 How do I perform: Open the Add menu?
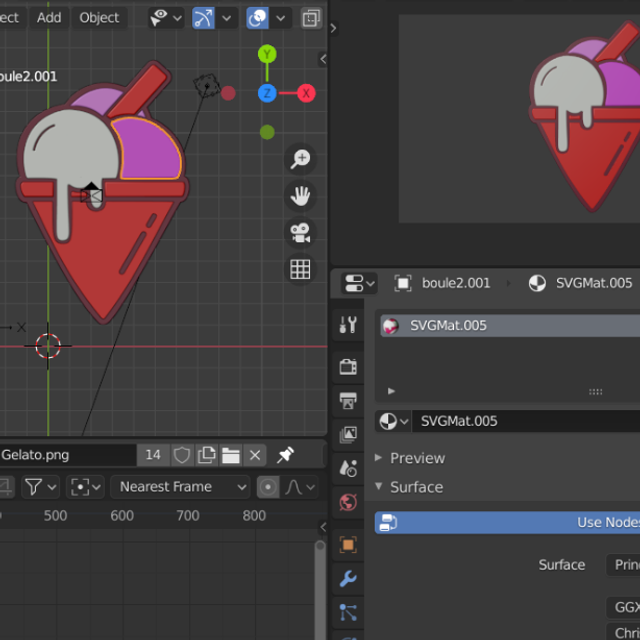(49, 17)
